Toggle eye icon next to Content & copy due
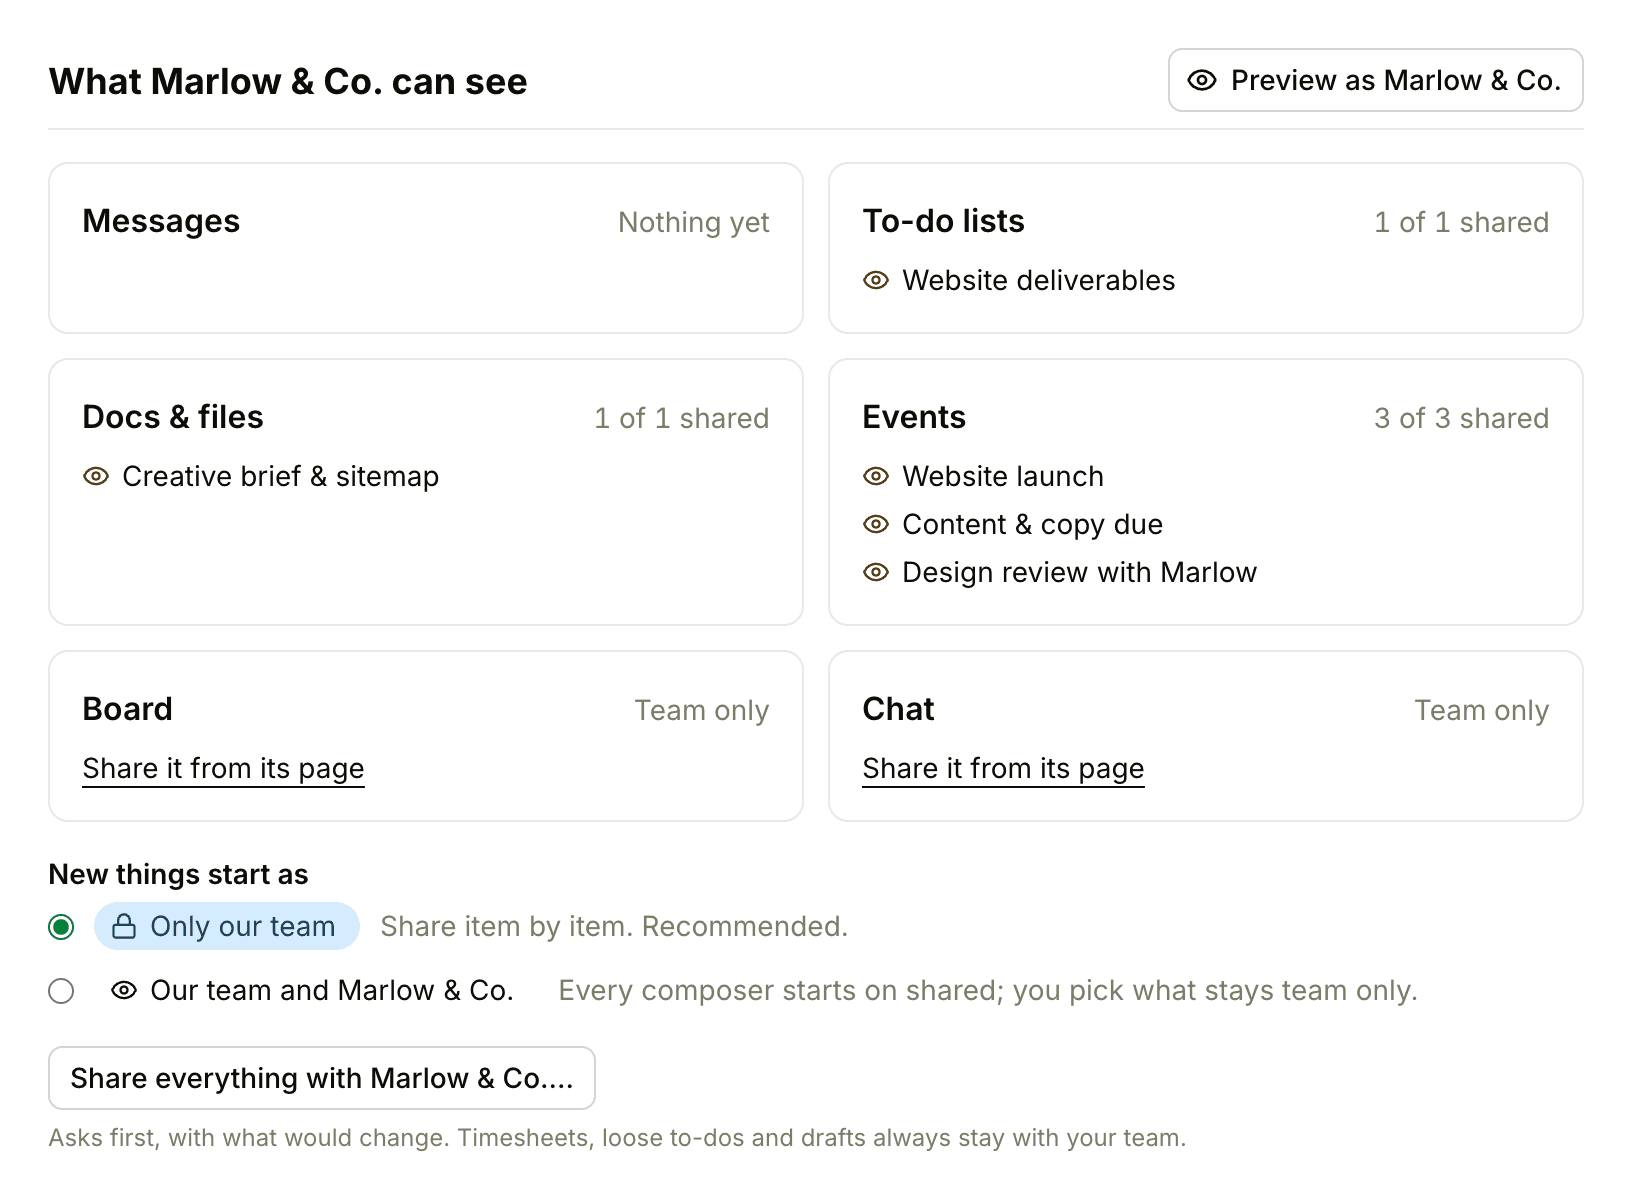Image resolution: width=1632 pixels, height=1204 pixels. click(x=876, y=524)
